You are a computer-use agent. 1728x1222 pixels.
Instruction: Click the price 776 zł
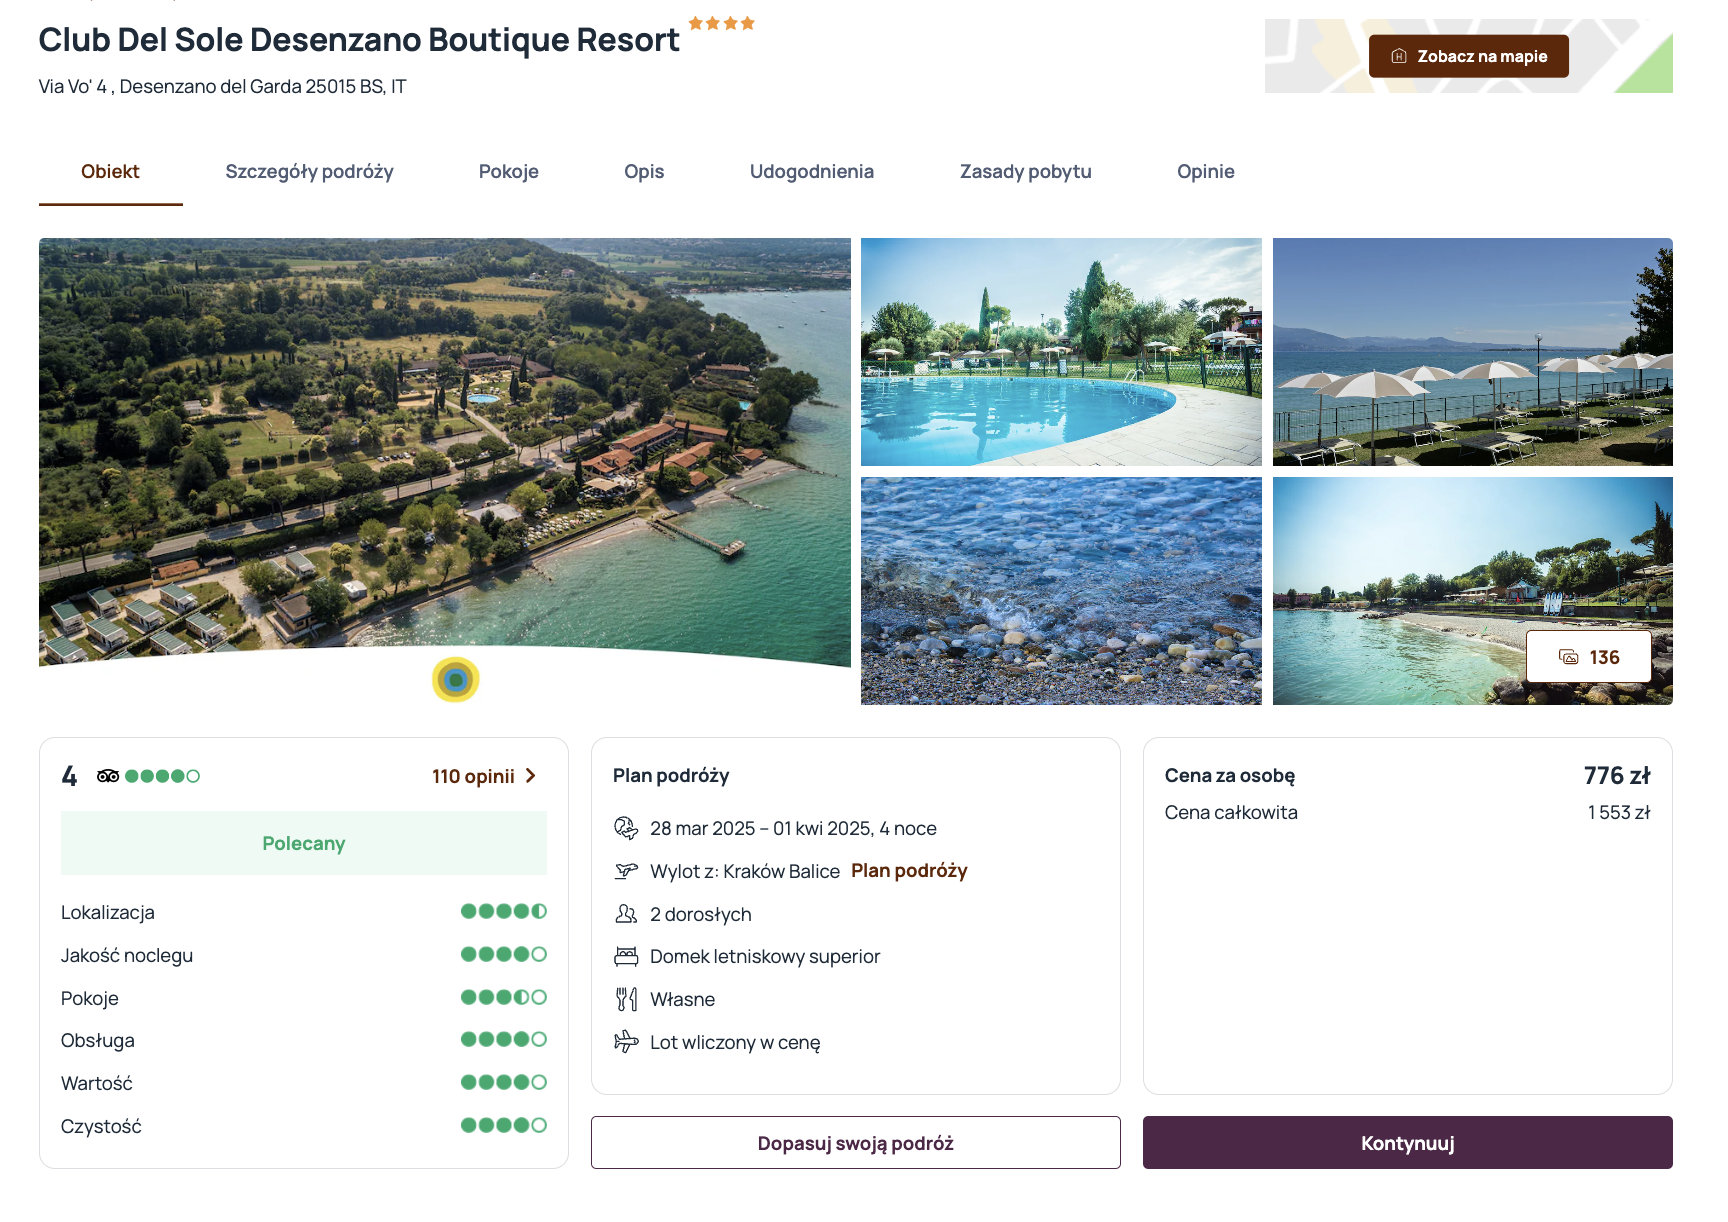(1617, 776)
